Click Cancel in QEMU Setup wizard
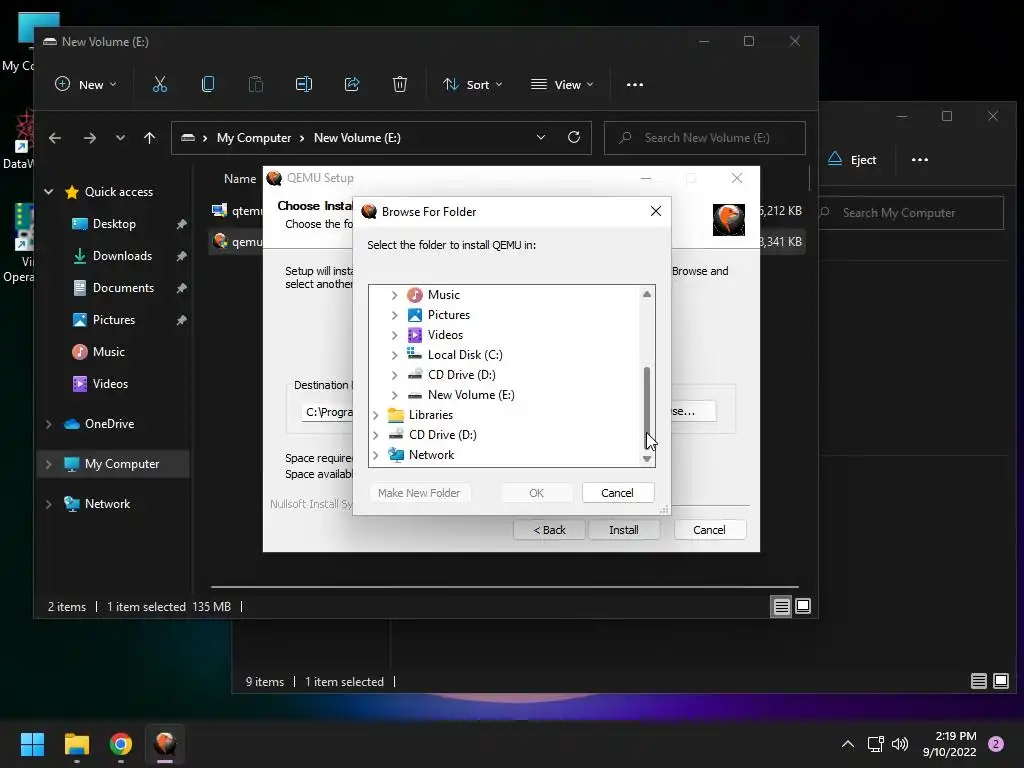The width and height of the screenshot is (1024, 768). tap(709, 530)
